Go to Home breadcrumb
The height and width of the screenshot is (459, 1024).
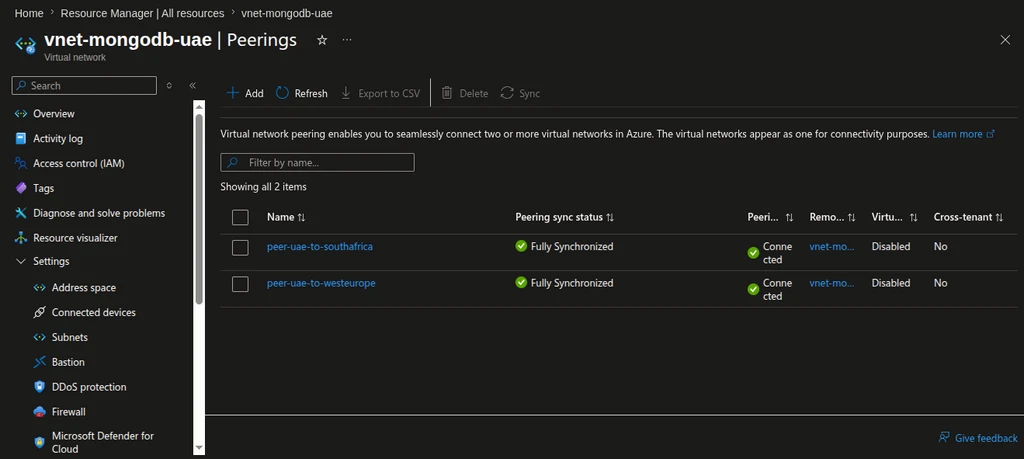(x=29, y=13)
